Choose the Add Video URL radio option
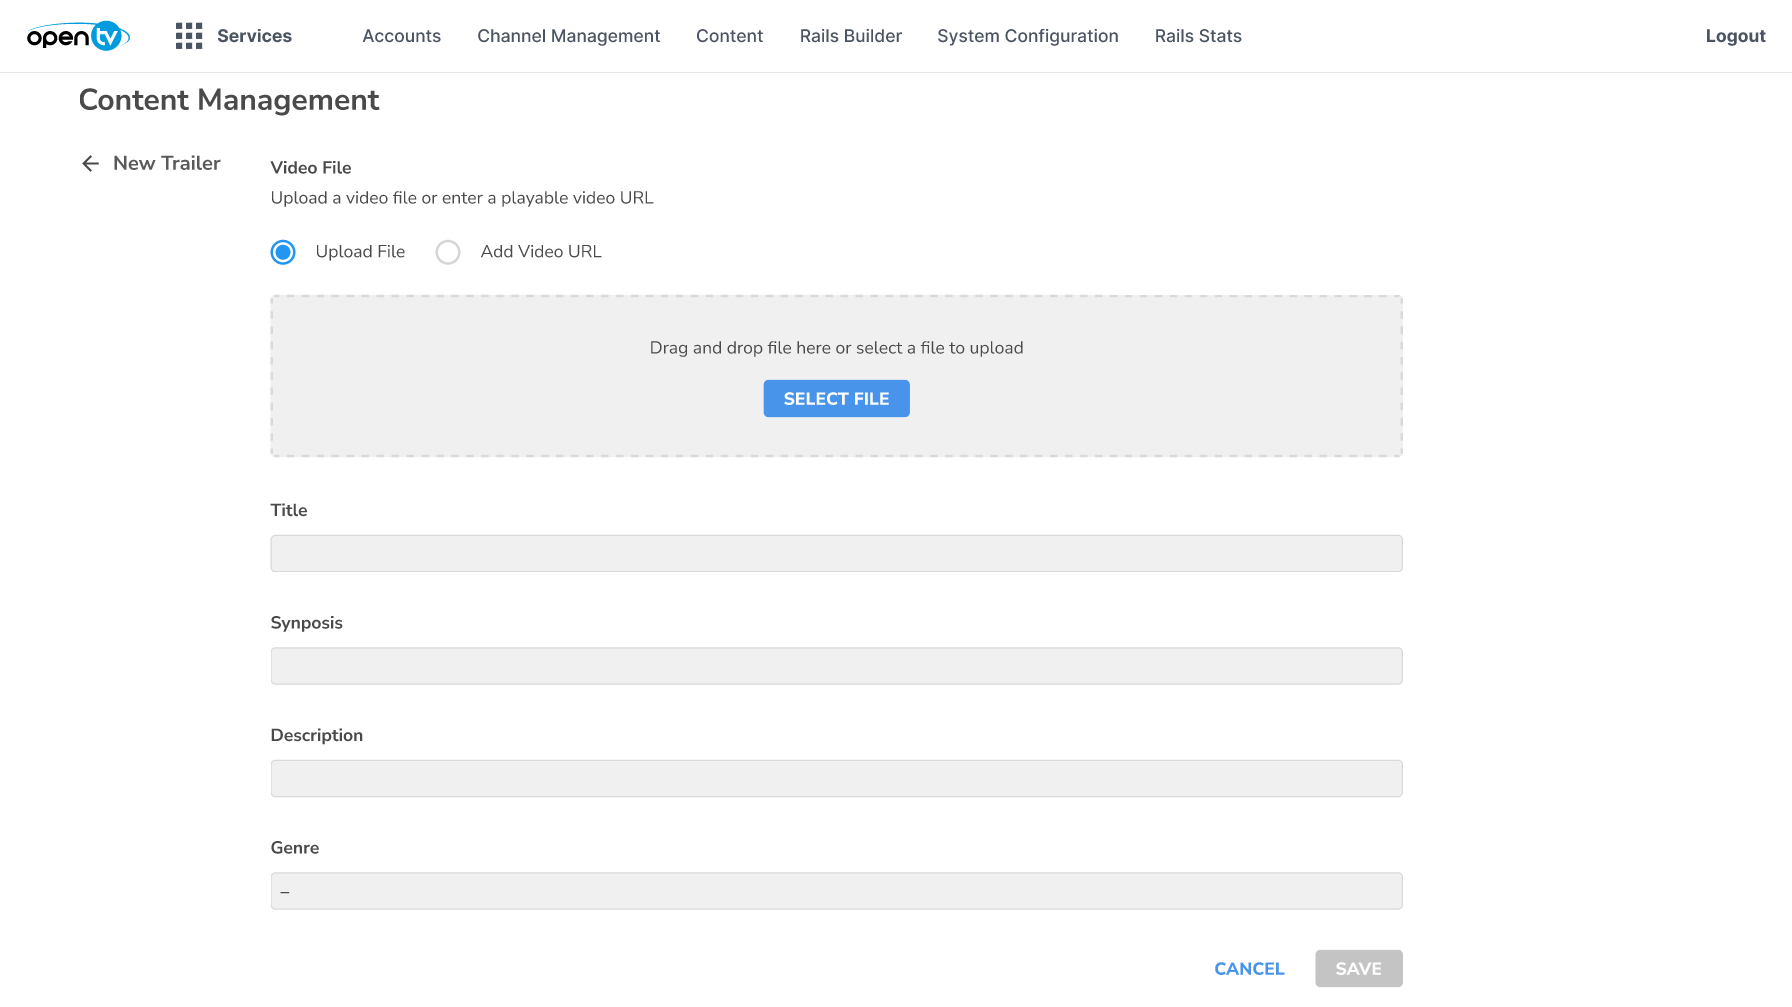Viewport: 1792px width, 1007px height. click(x=448, y=252)
